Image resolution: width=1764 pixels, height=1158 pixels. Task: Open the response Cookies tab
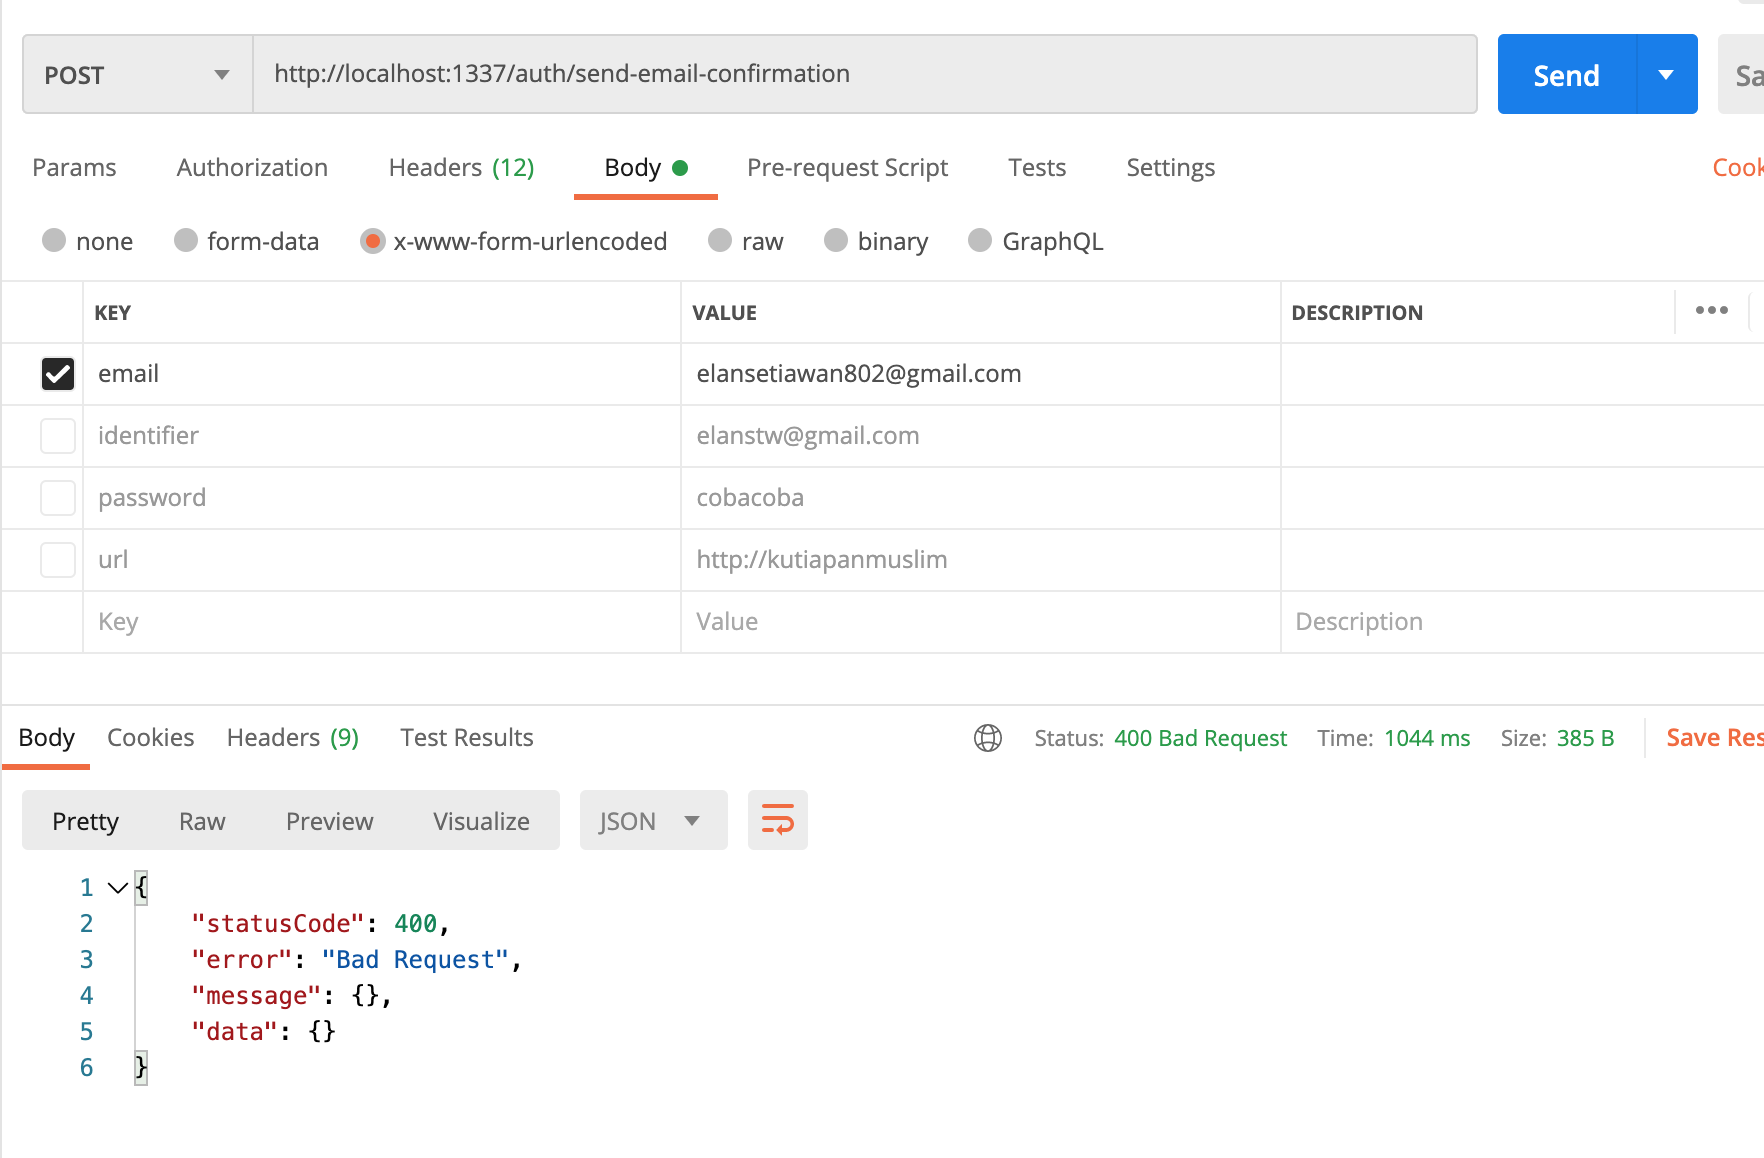point(150,738)
